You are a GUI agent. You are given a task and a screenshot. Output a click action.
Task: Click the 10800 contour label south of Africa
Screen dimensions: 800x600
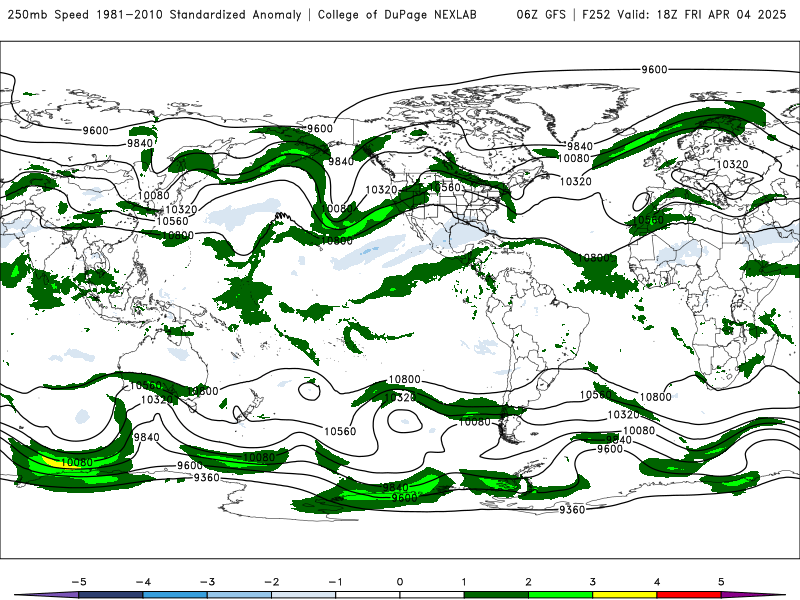[656, 397]
